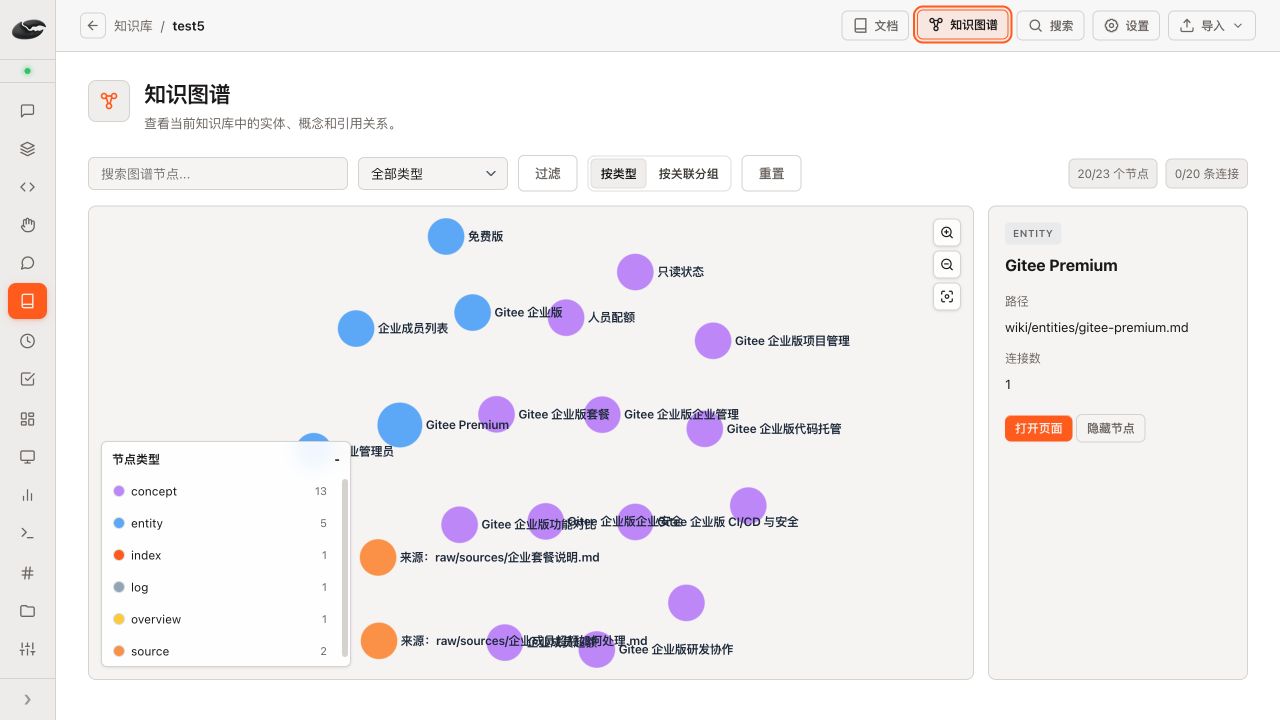Open the square speech-bubble chat icon
This screenshot has width=1280, height=720.
point(28,111)
